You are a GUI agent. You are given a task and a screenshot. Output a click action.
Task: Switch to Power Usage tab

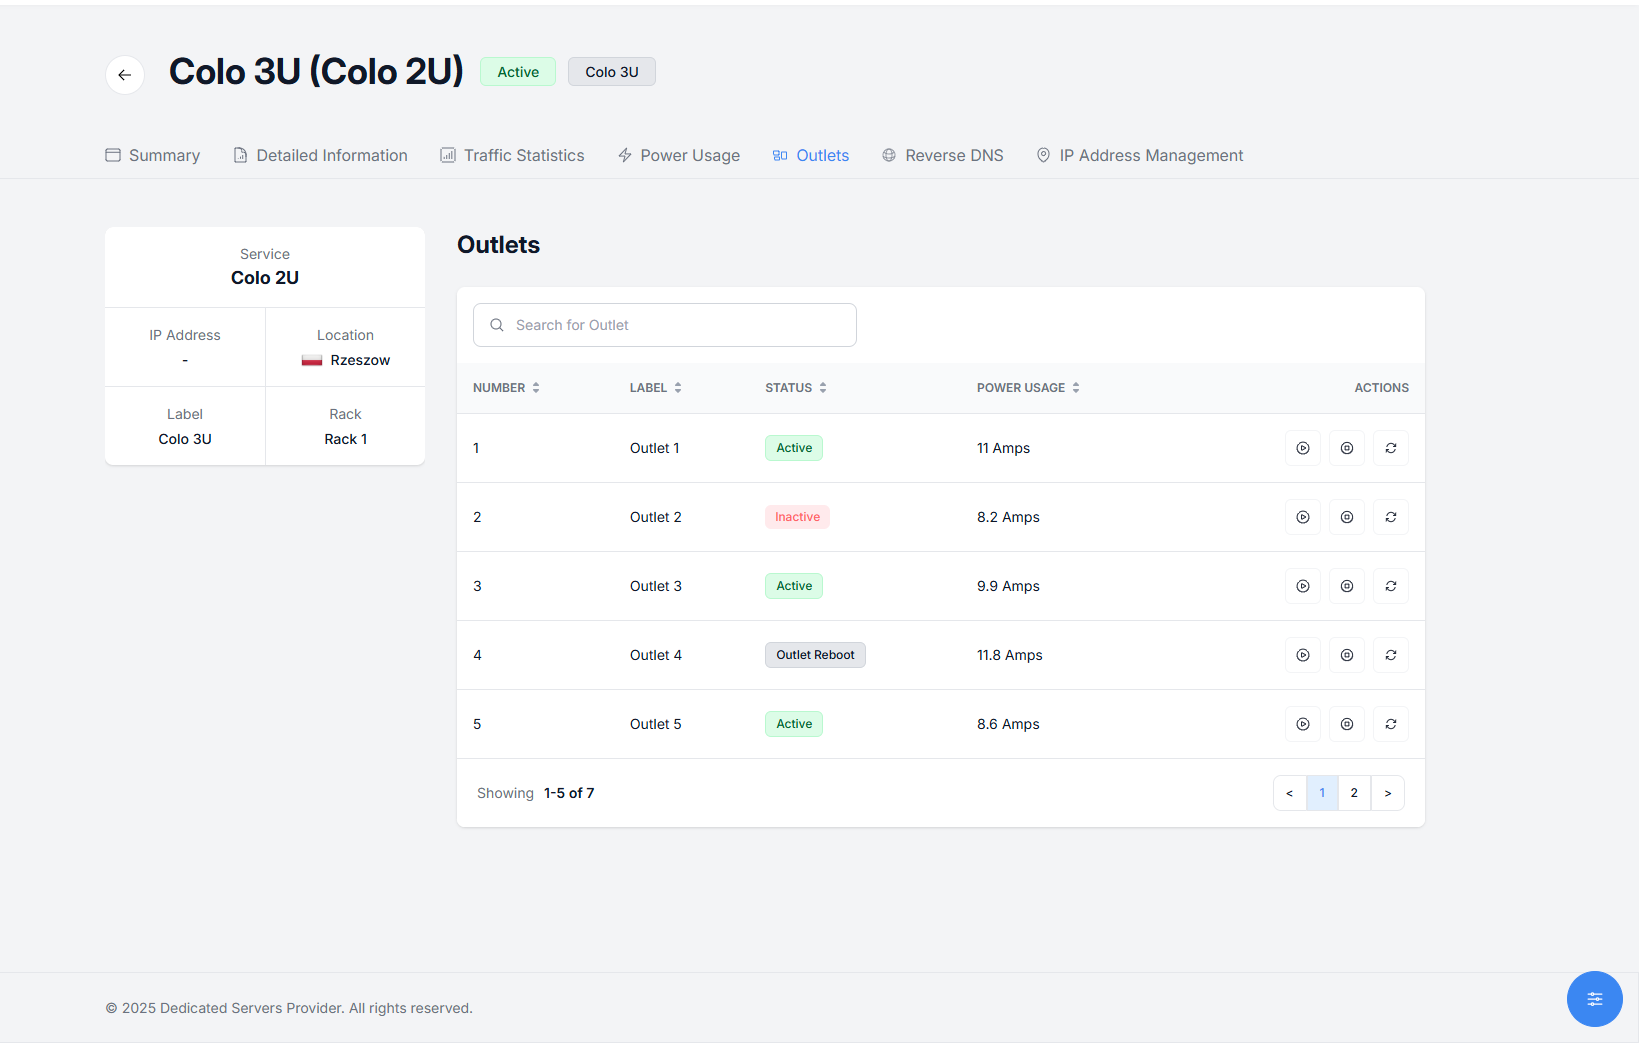tap(679, 155)
